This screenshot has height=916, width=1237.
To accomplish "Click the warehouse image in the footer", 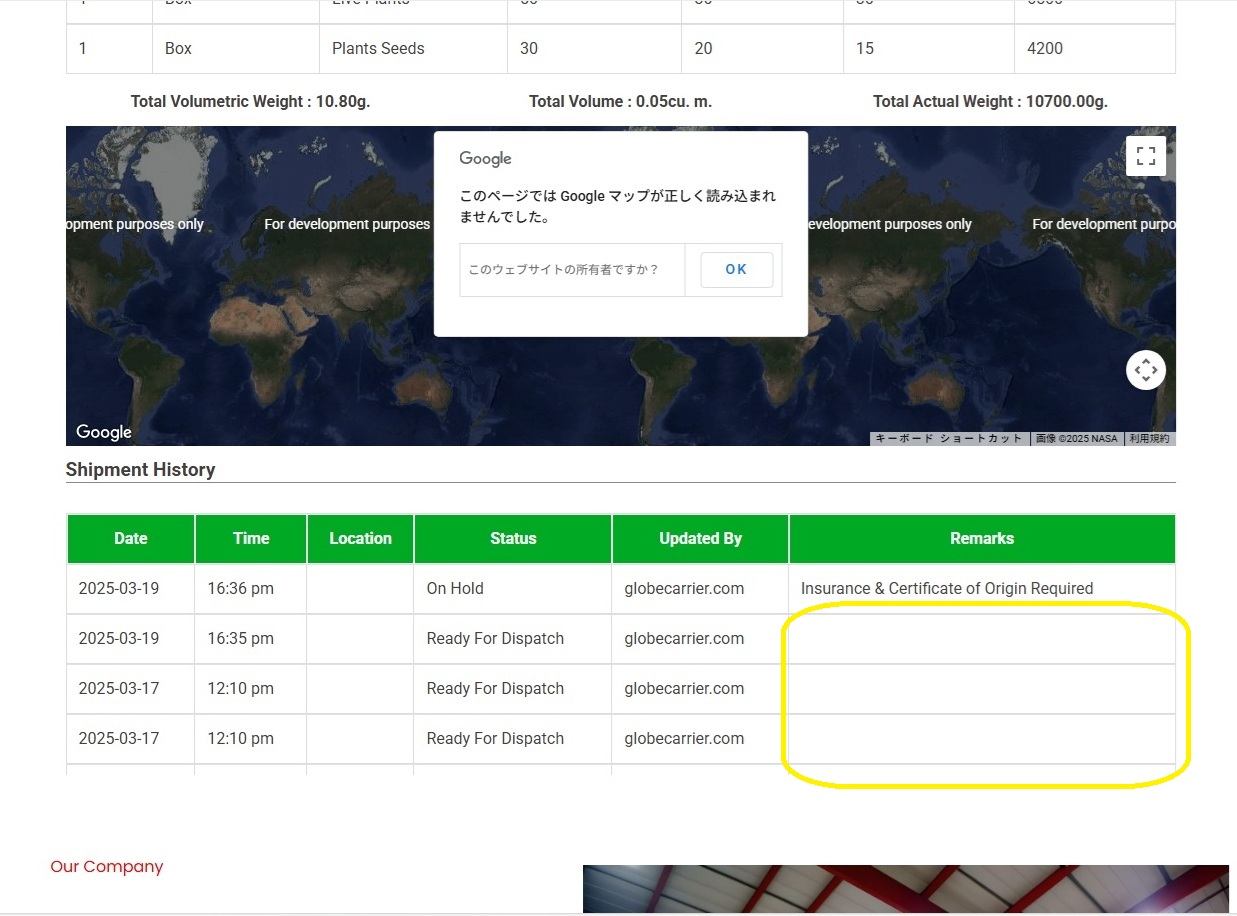I will click(x=905, y=888).
